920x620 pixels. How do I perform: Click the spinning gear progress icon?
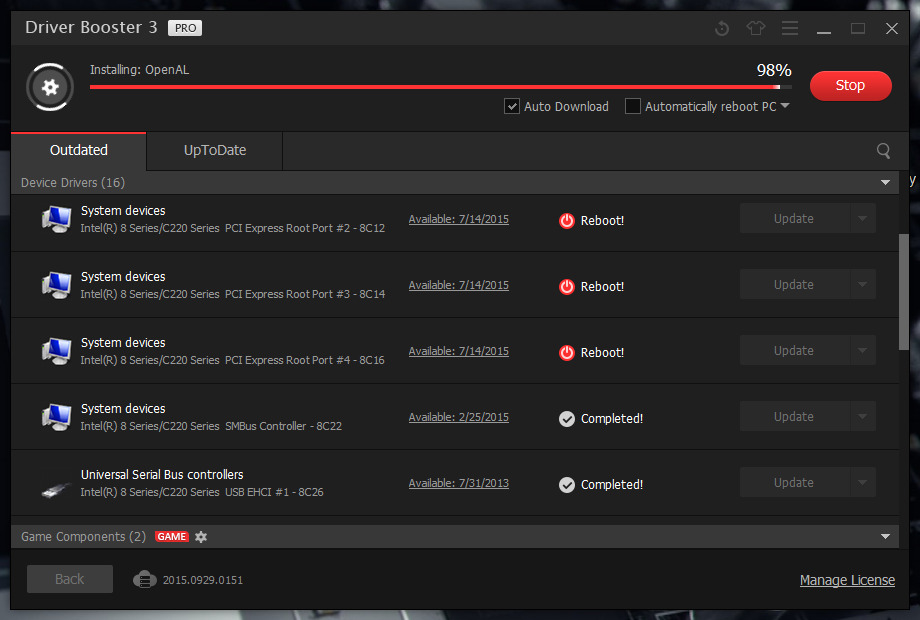click(x=50, y=87)
